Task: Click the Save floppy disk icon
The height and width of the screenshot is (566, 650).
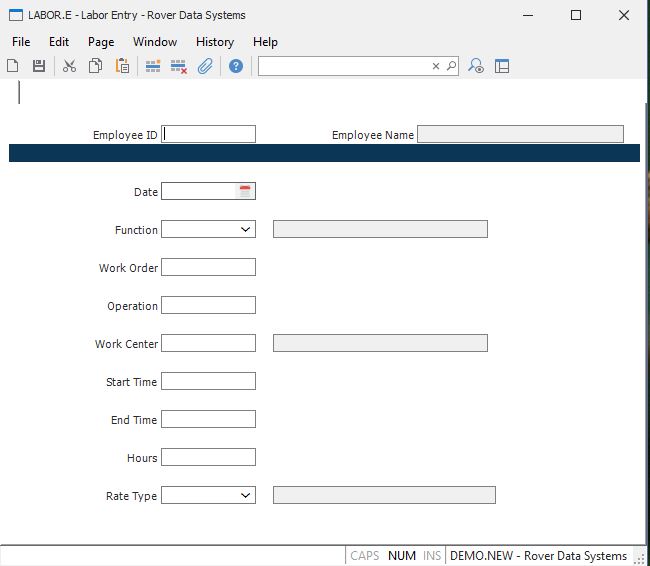Action: click(x=39, y=66)
